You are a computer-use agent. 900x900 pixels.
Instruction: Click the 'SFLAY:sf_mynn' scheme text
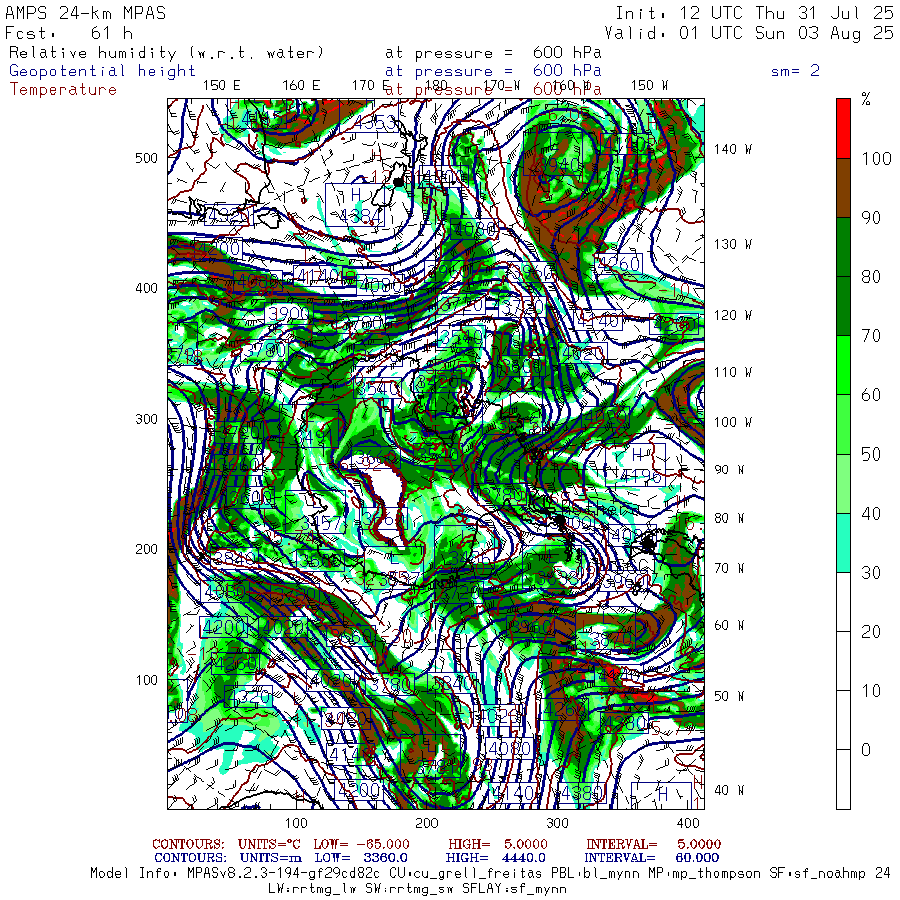coord(514,889)
